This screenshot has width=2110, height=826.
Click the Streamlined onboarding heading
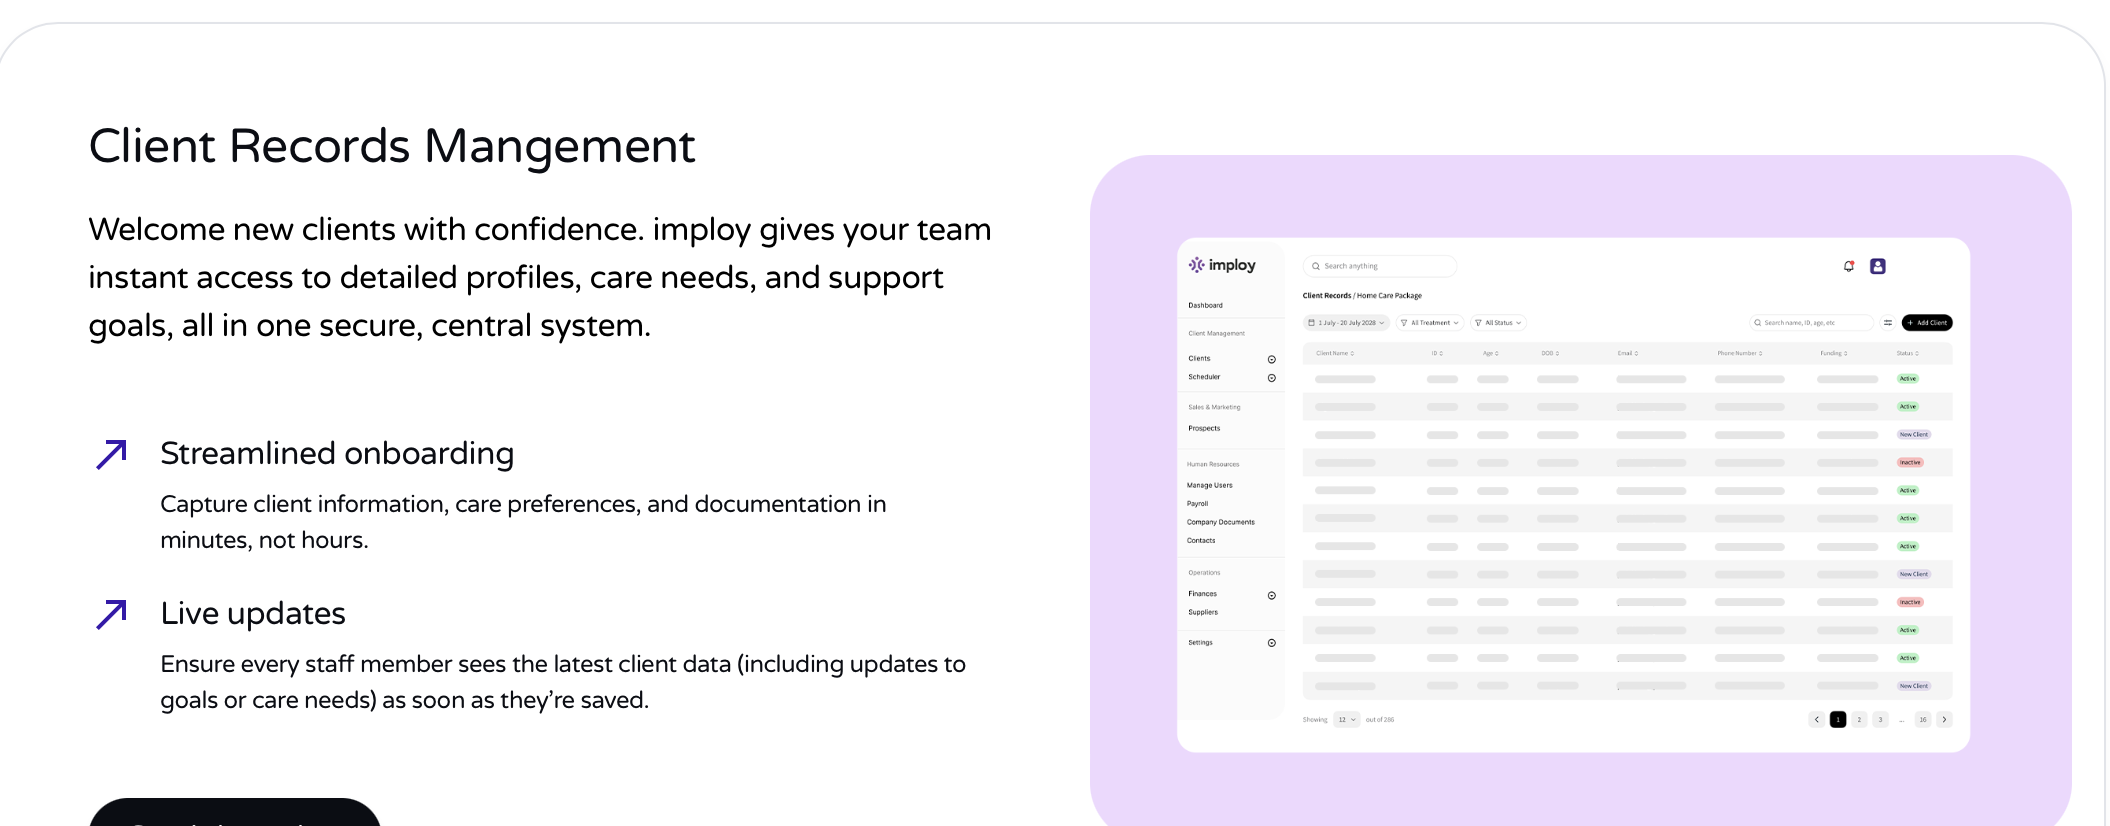337,453
